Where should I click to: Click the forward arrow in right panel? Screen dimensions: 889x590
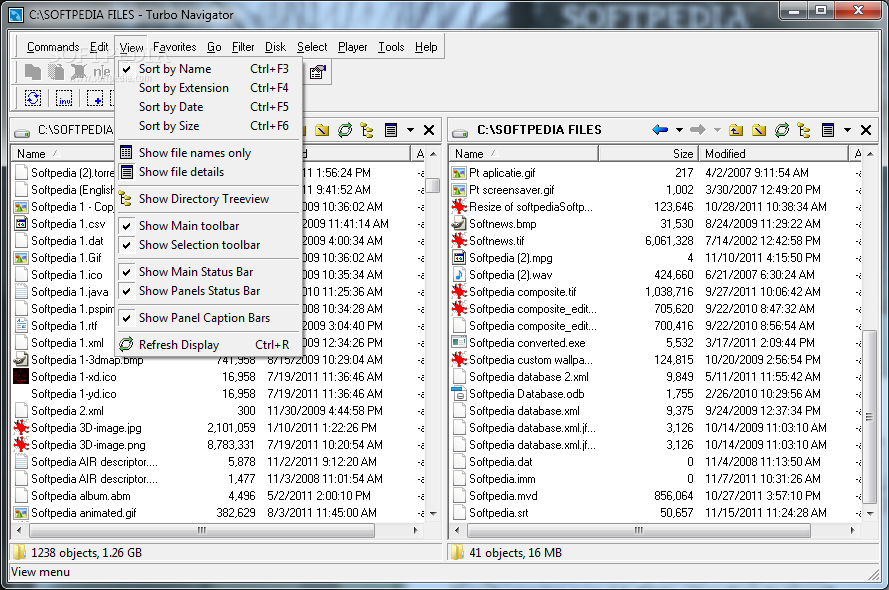697,130
